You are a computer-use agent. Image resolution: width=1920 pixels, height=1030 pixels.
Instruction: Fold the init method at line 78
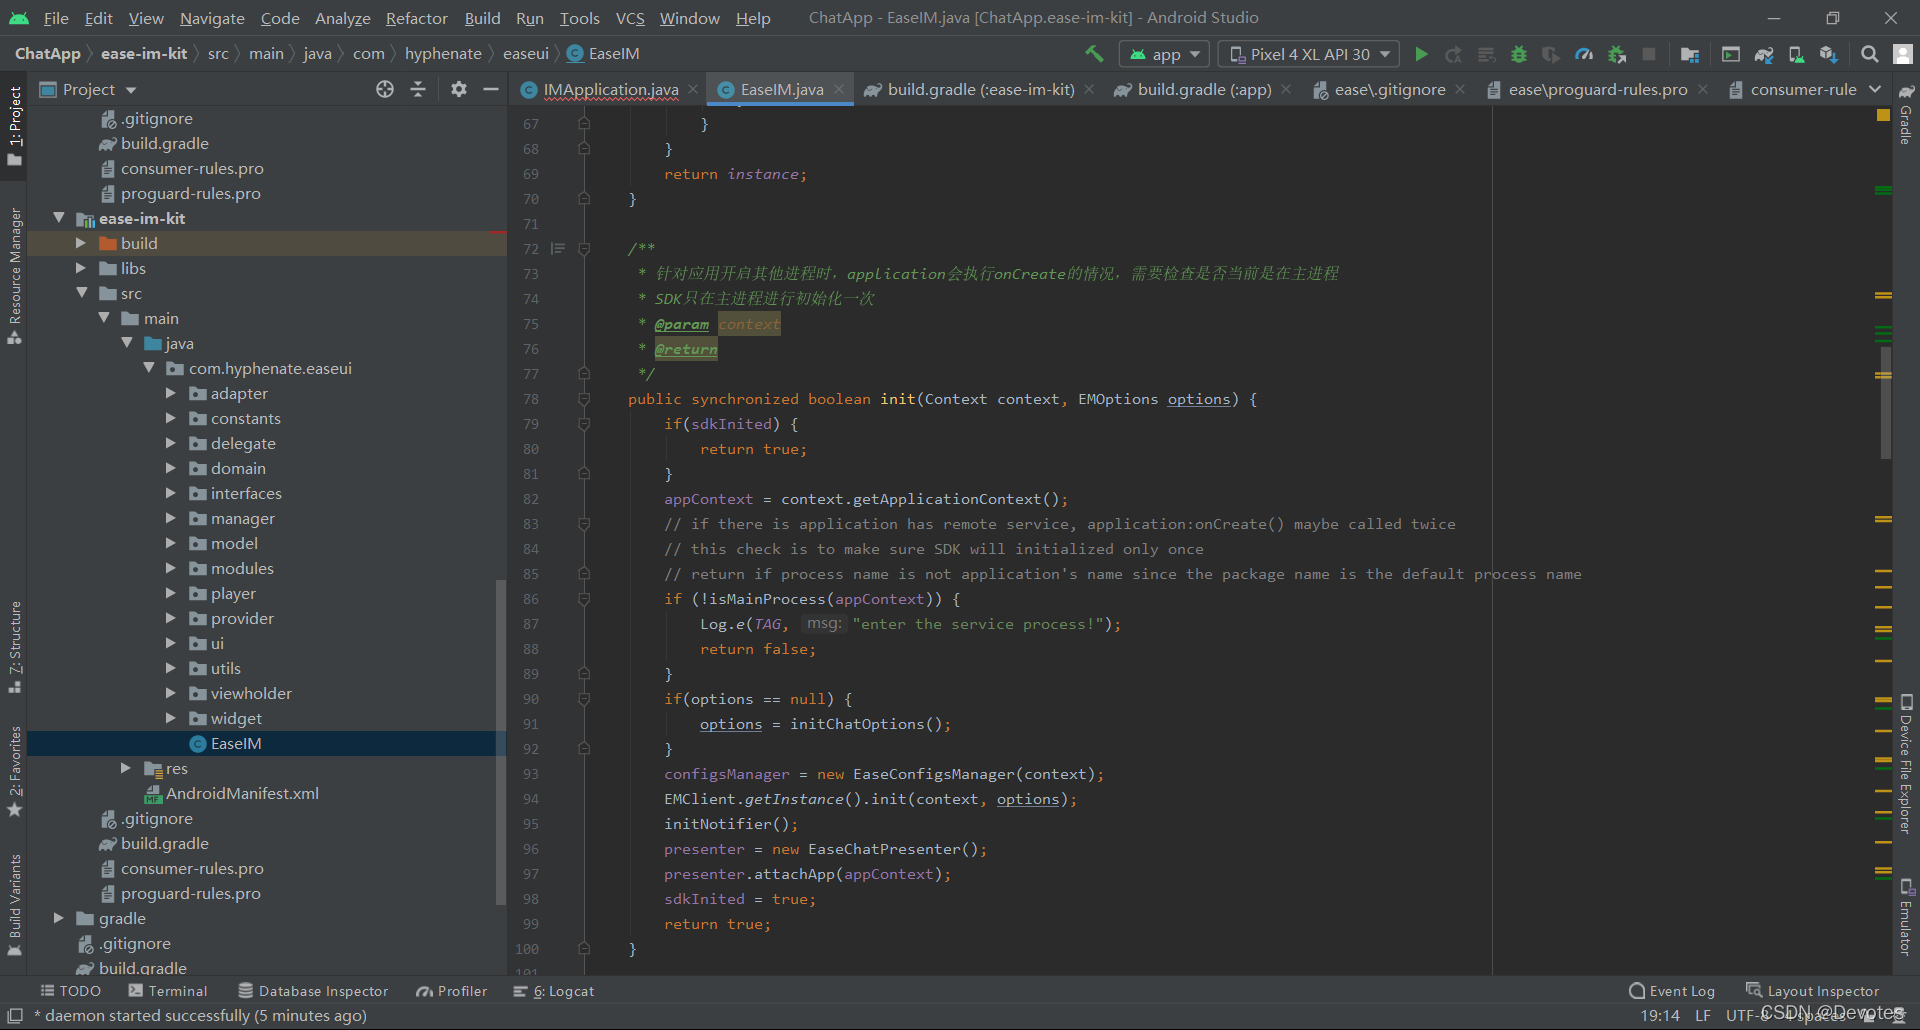[x=584, y=399]
